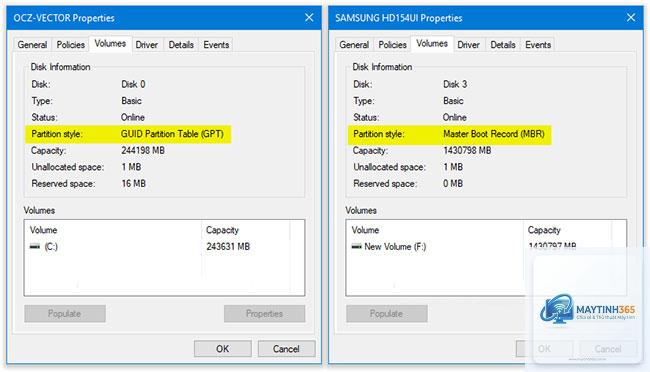Close the SAMSUNG HD154UI Properties window
The height and width of the screenshot is (372, 650).
631,17
